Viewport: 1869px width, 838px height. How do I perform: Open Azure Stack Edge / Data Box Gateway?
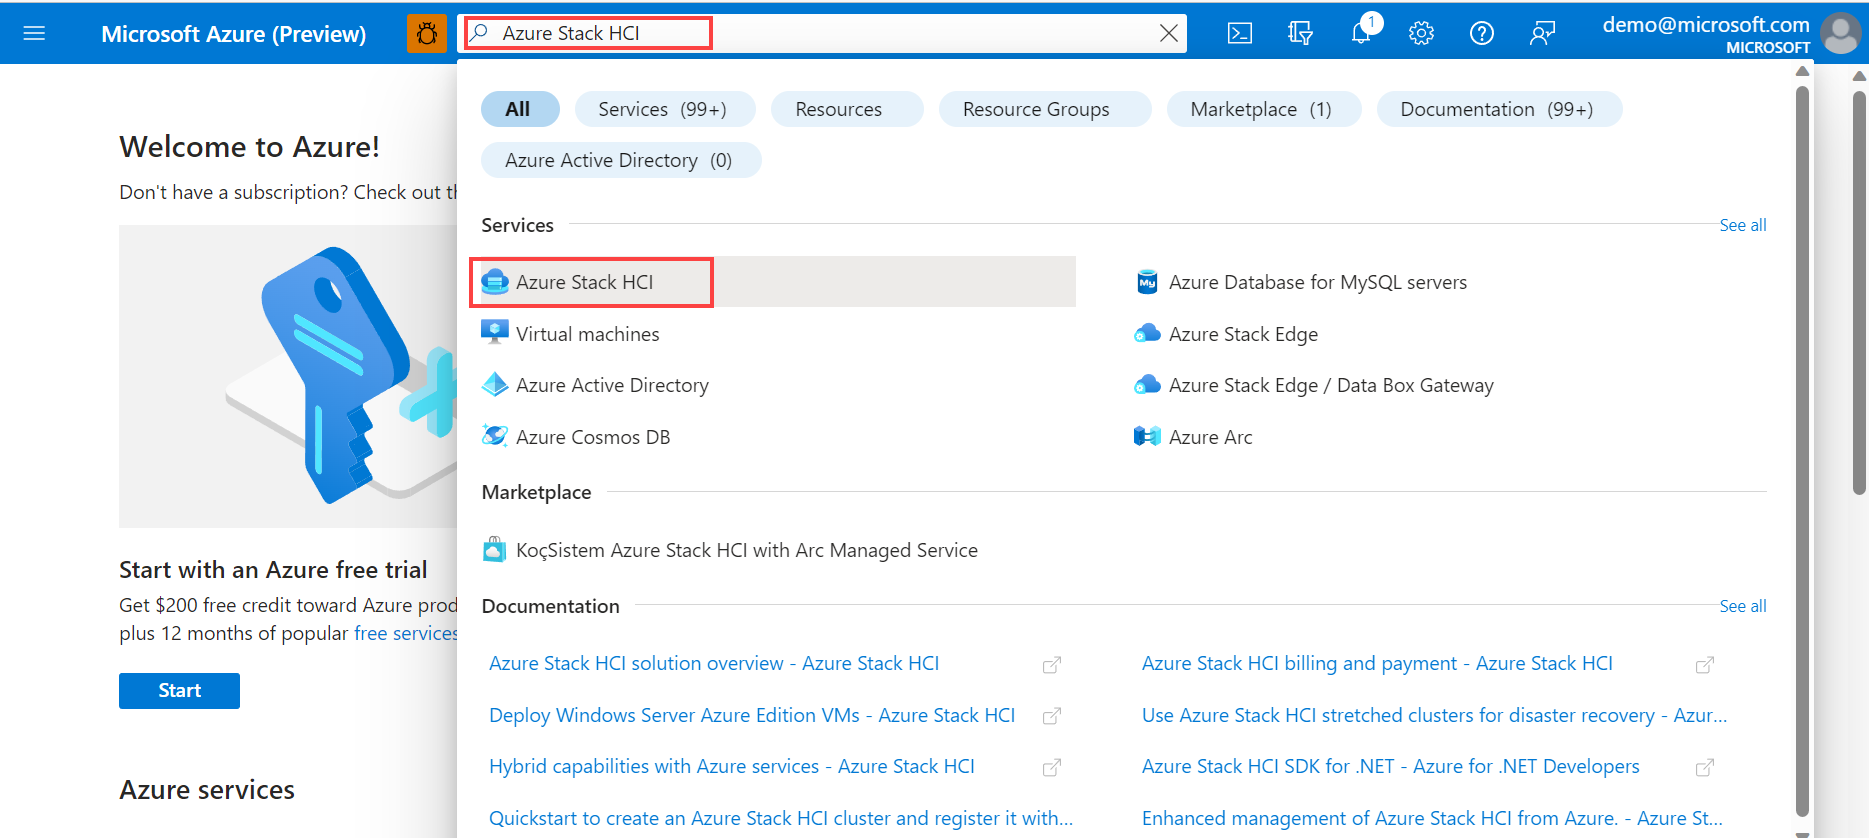[x=1331, y=385]
